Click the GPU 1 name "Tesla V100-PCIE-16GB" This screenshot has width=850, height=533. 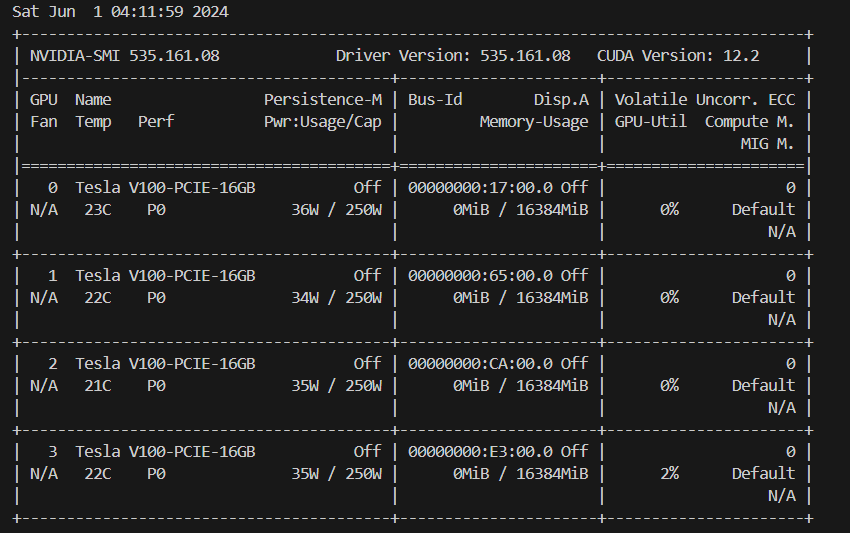pos(165,275)
